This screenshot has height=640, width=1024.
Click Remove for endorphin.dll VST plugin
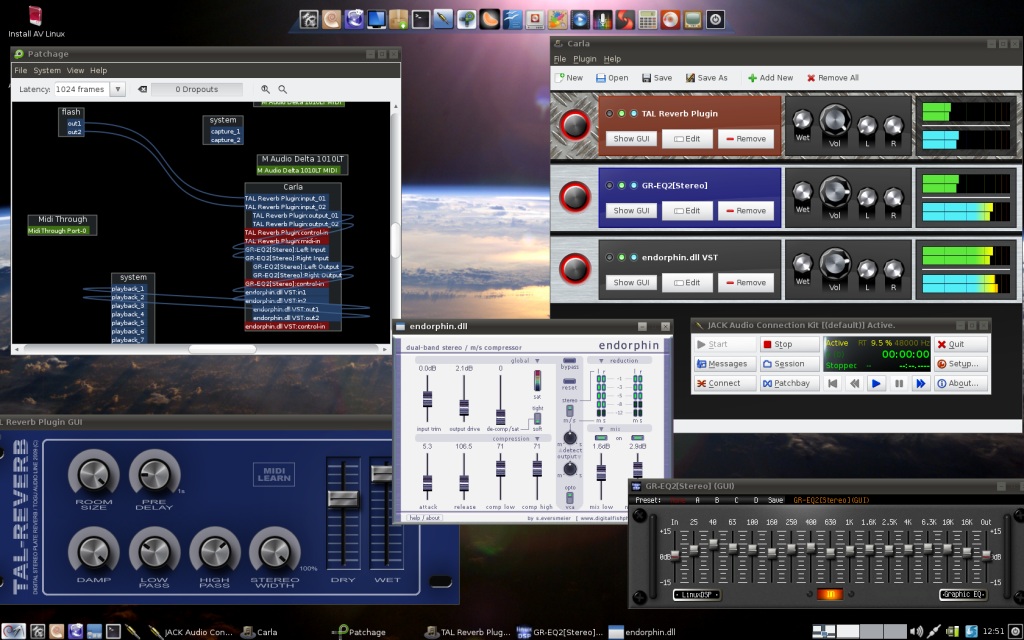[745, 283]
